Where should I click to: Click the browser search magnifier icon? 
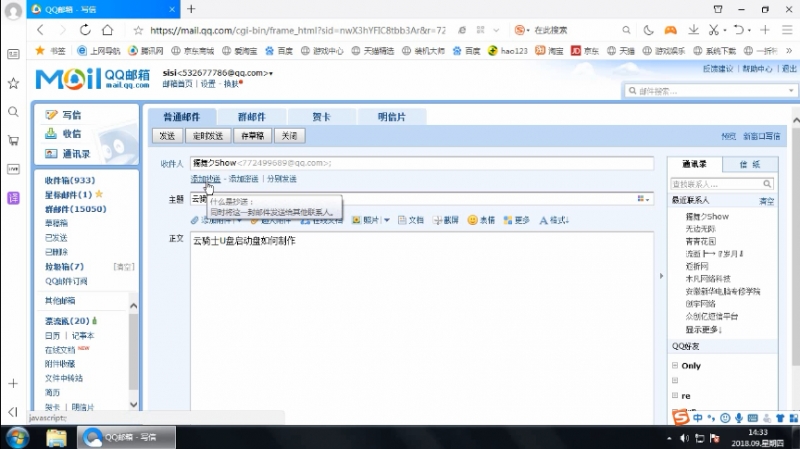click(x=626, y=30)
